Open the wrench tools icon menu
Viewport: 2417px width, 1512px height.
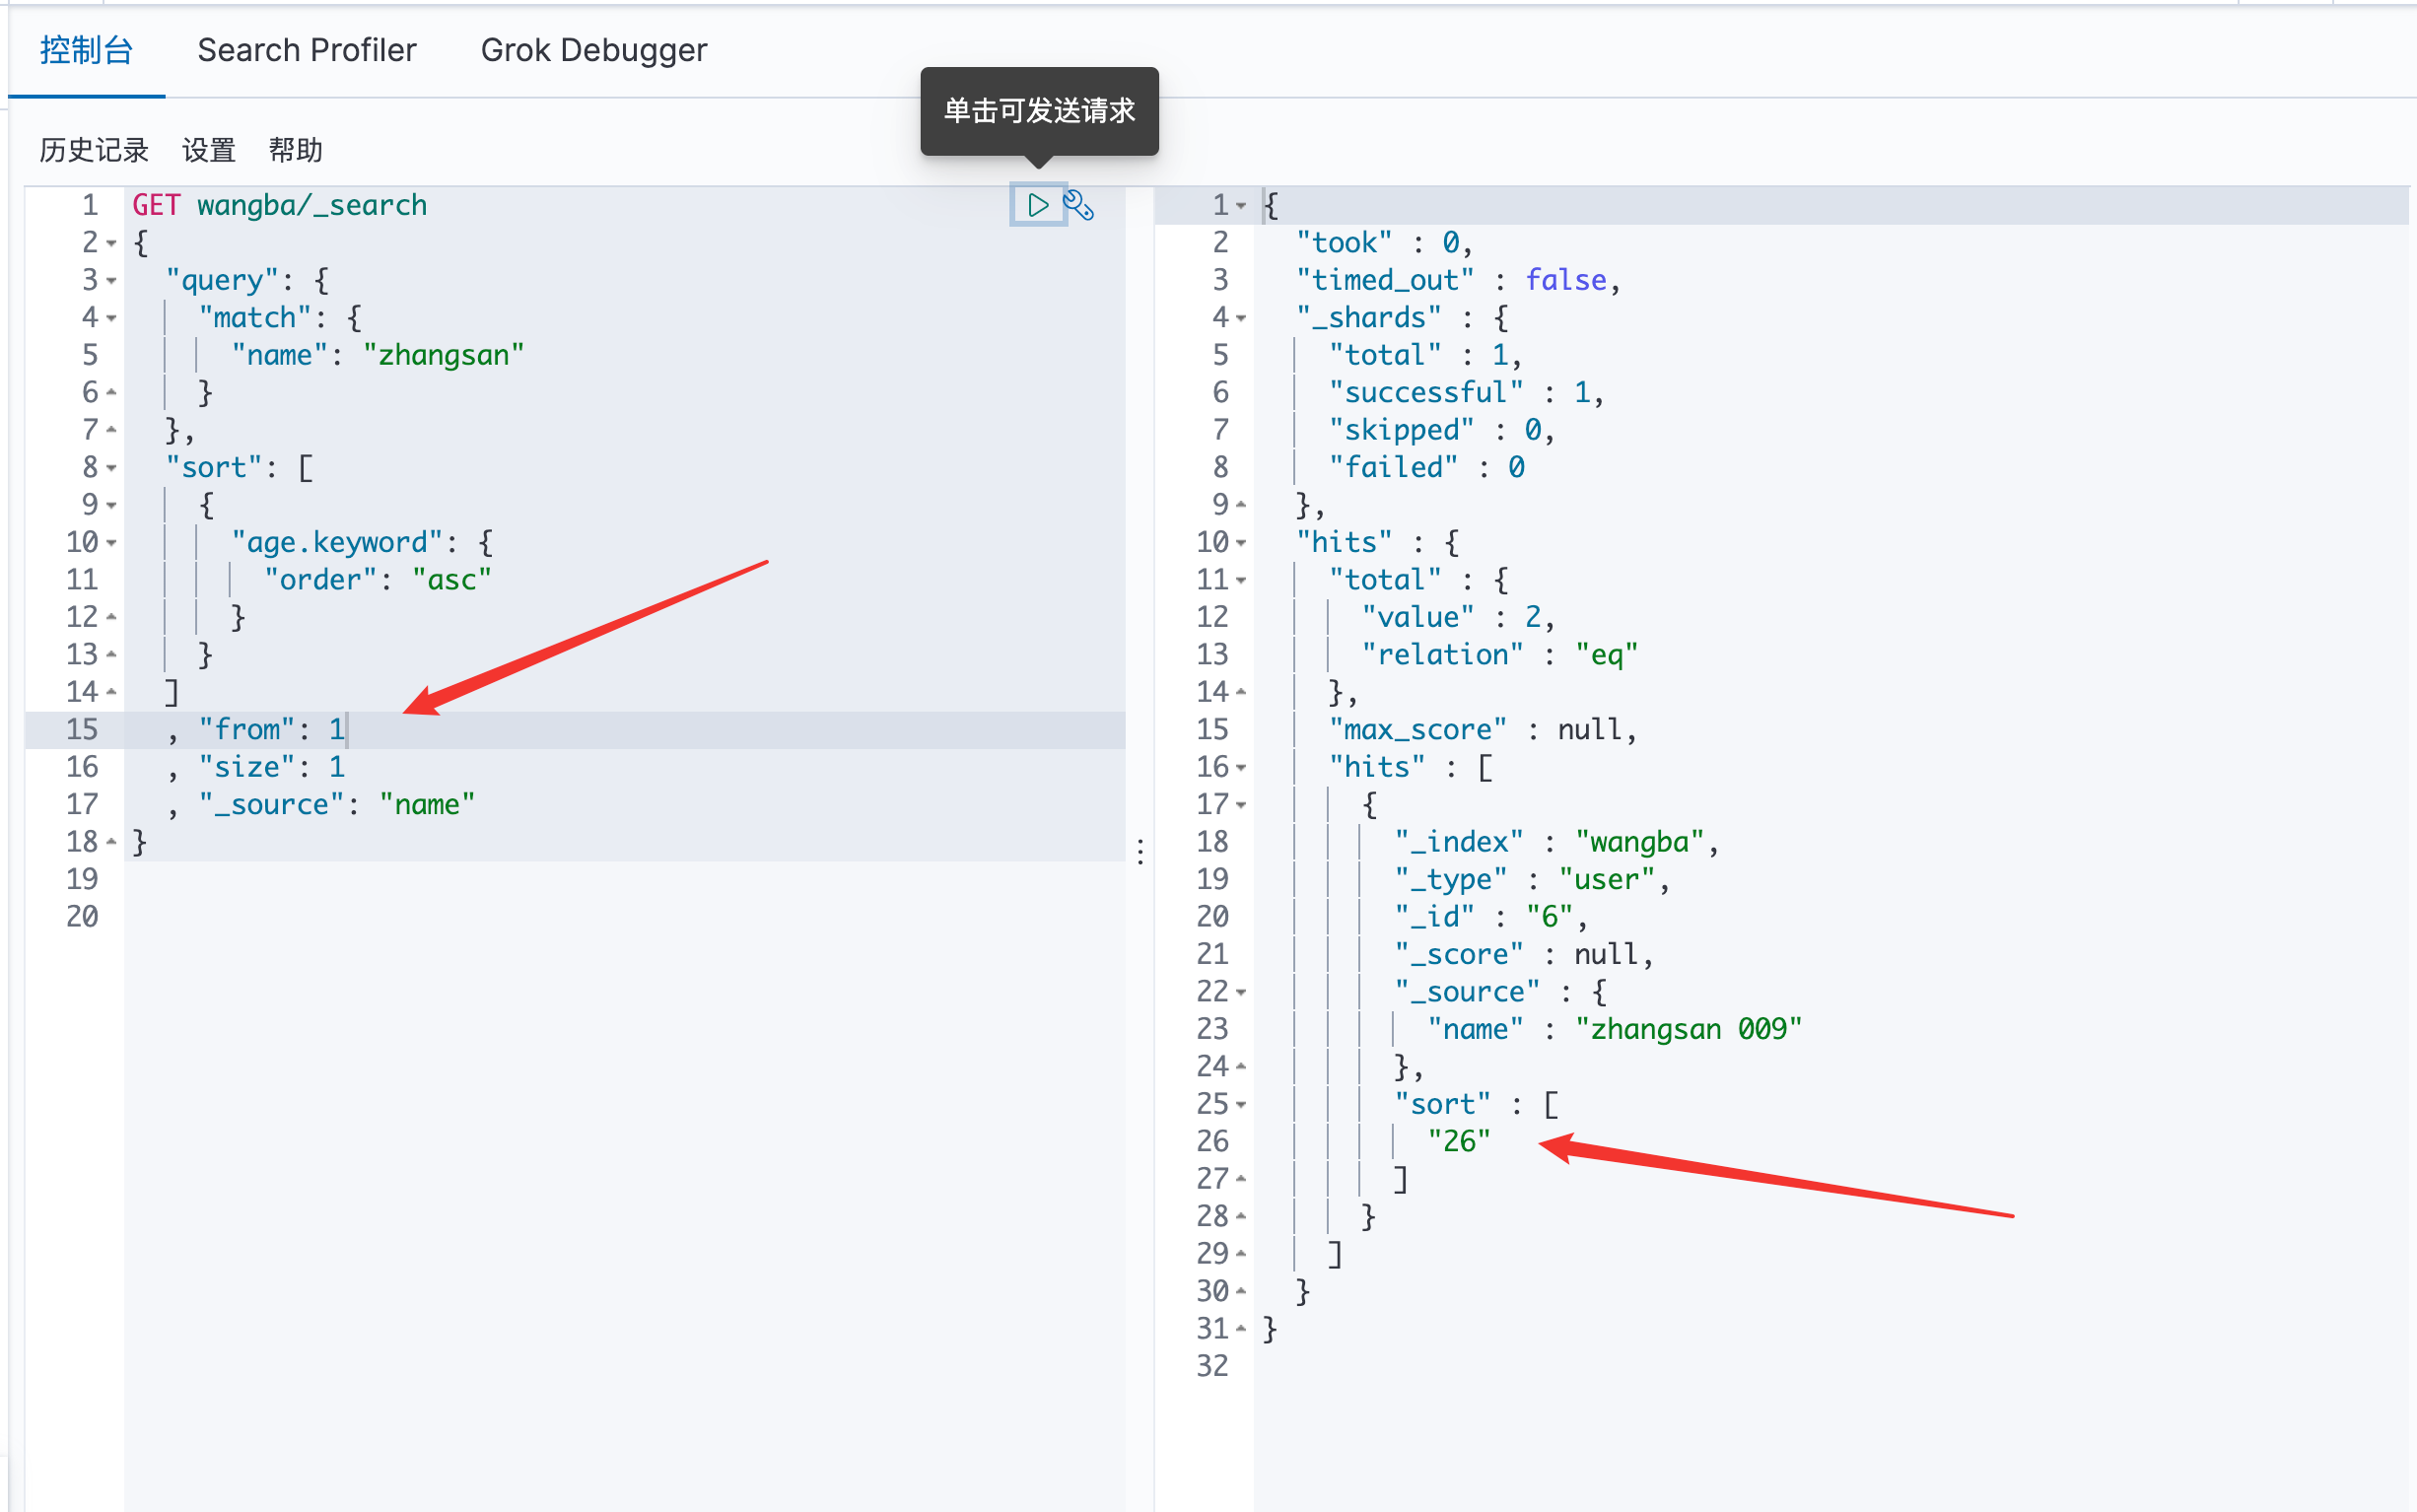click(1079, 205)
